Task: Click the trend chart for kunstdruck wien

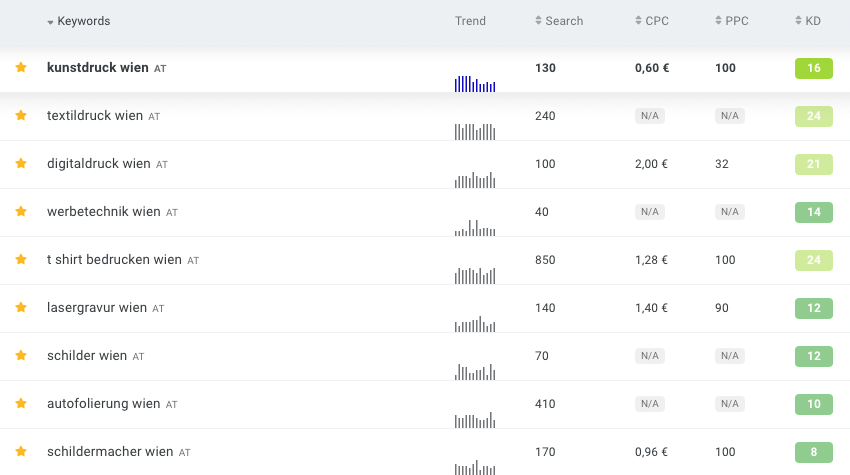Action: coord(475,83)
